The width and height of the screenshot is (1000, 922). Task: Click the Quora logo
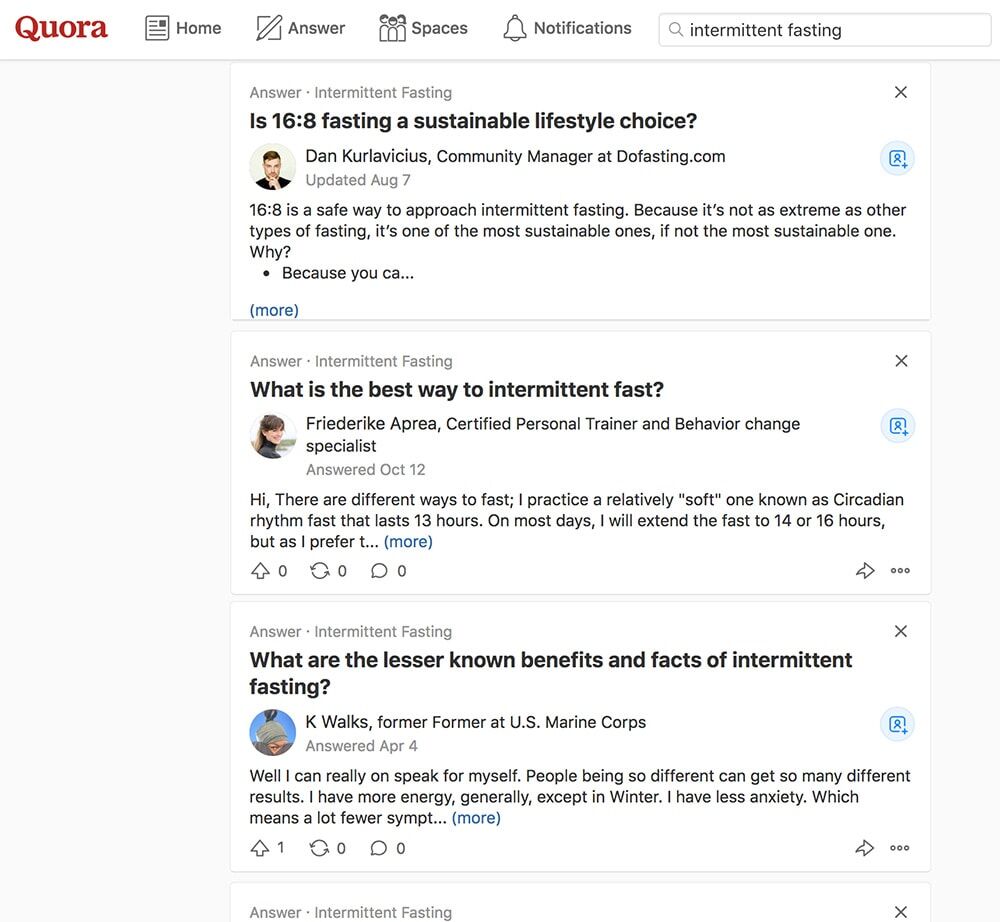click(61, 28)
